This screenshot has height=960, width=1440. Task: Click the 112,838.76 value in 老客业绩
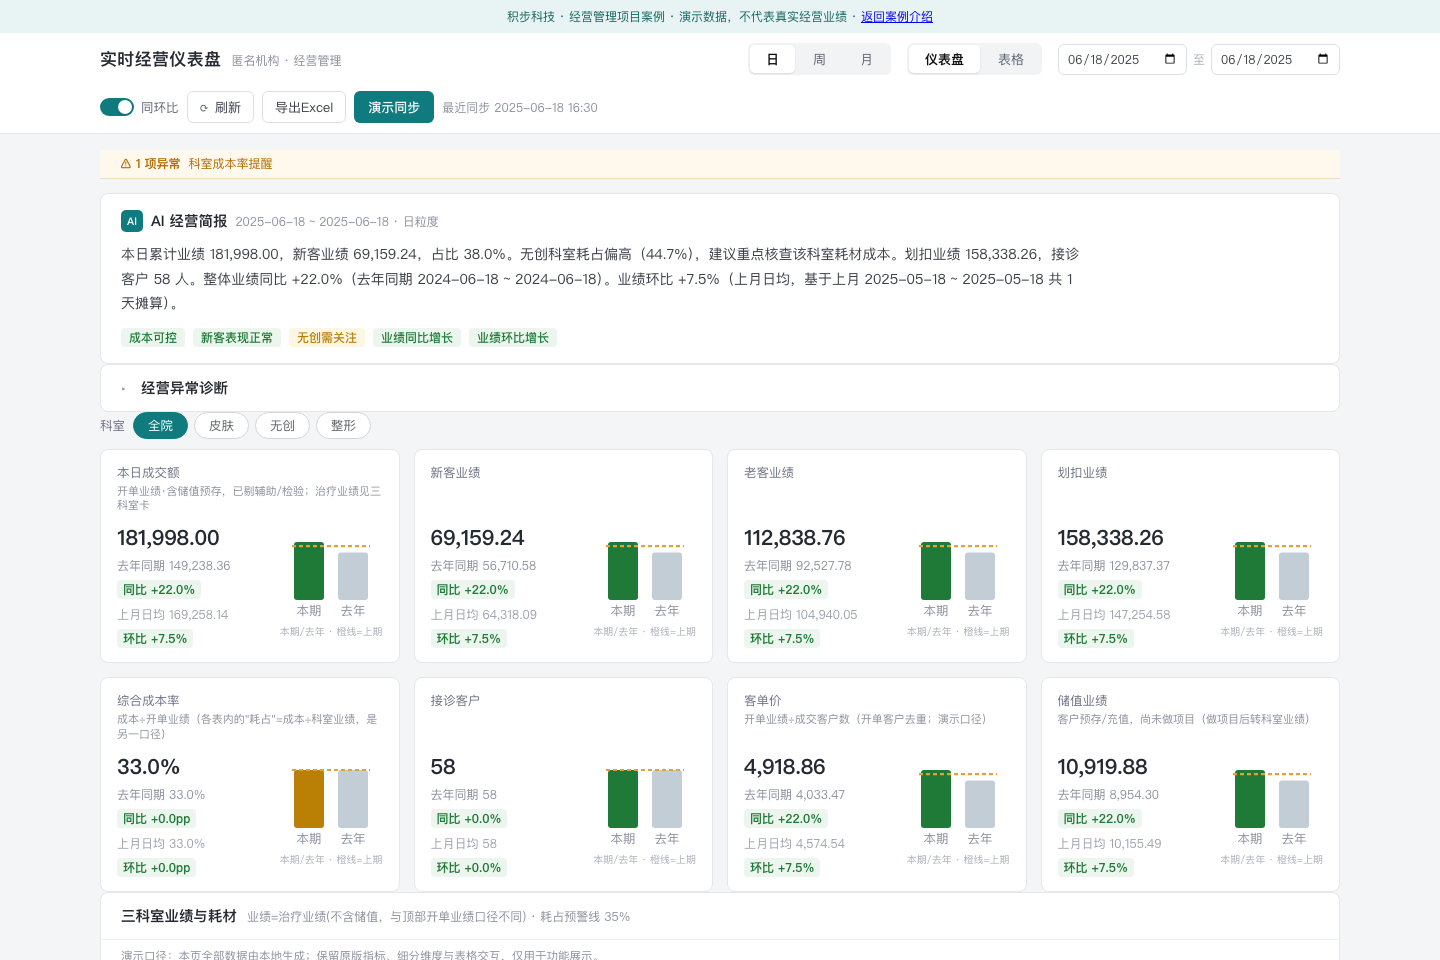[795, 538]
